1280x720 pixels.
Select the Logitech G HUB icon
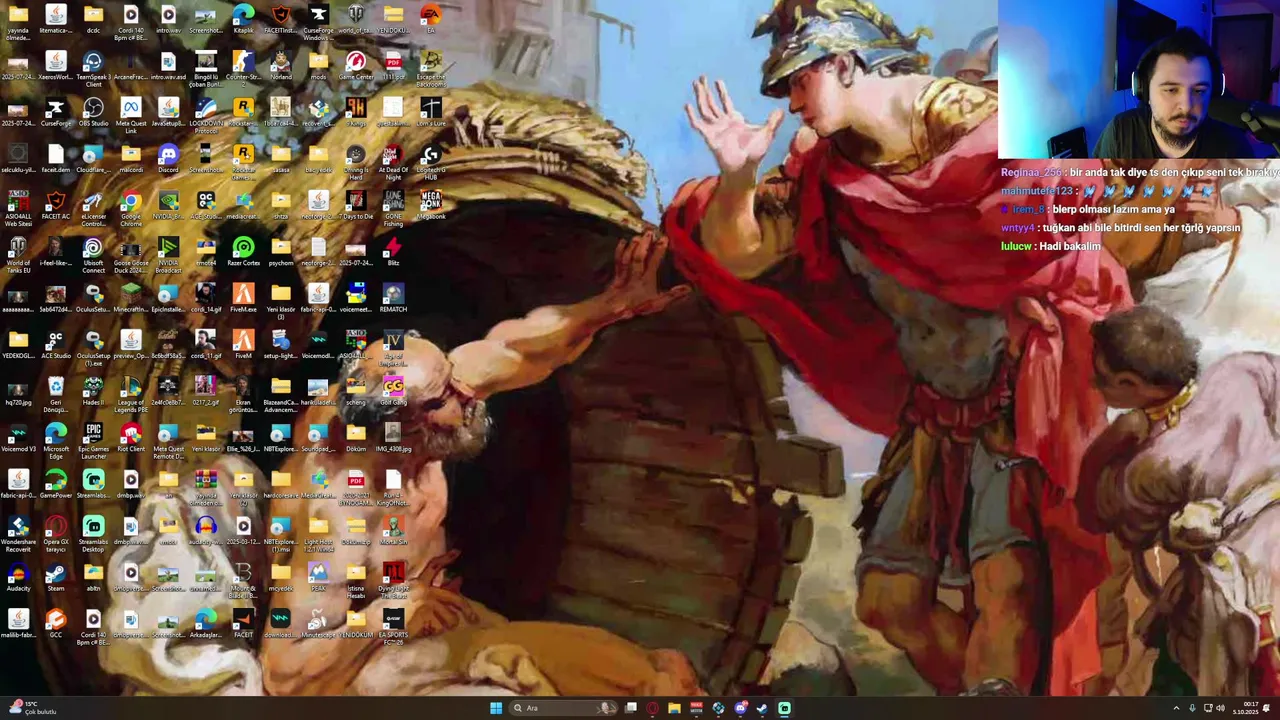click(430, 162)
